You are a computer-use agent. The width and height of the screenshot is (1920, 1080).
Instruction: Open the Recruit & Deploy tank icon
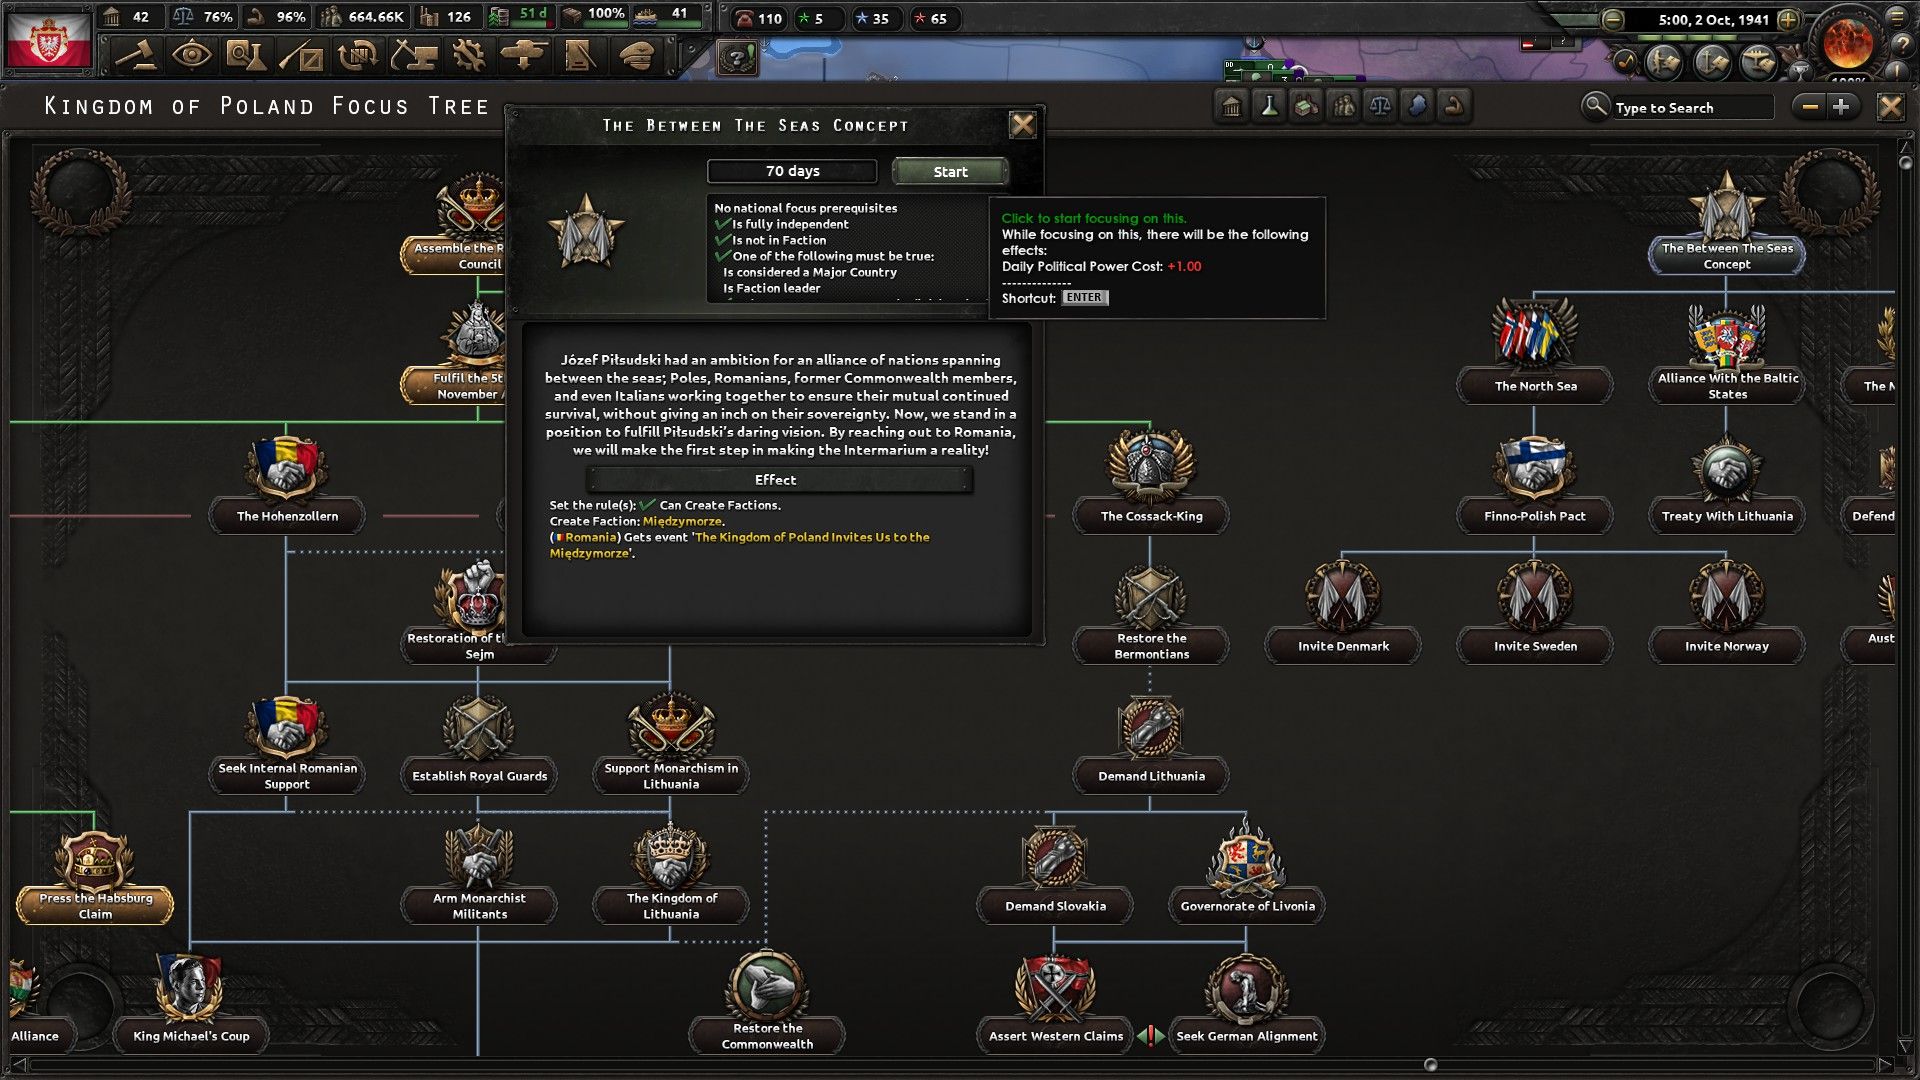point(523,56)
